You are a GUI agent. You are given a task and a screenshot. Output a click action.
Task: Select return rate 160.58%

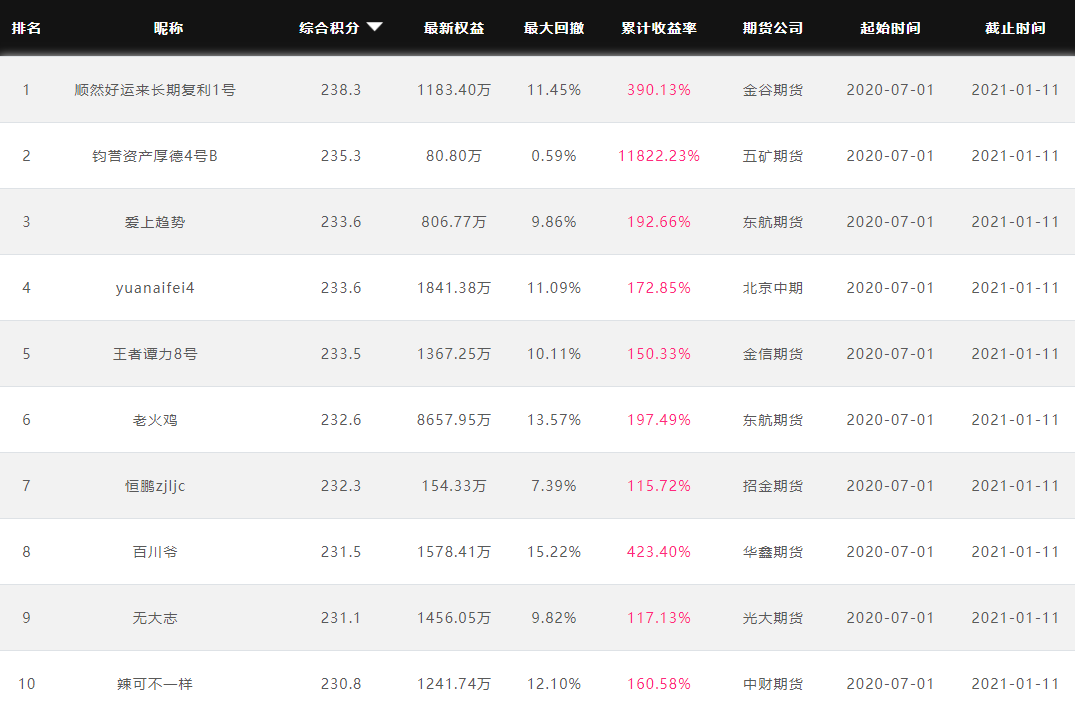(x=659, y=684)
